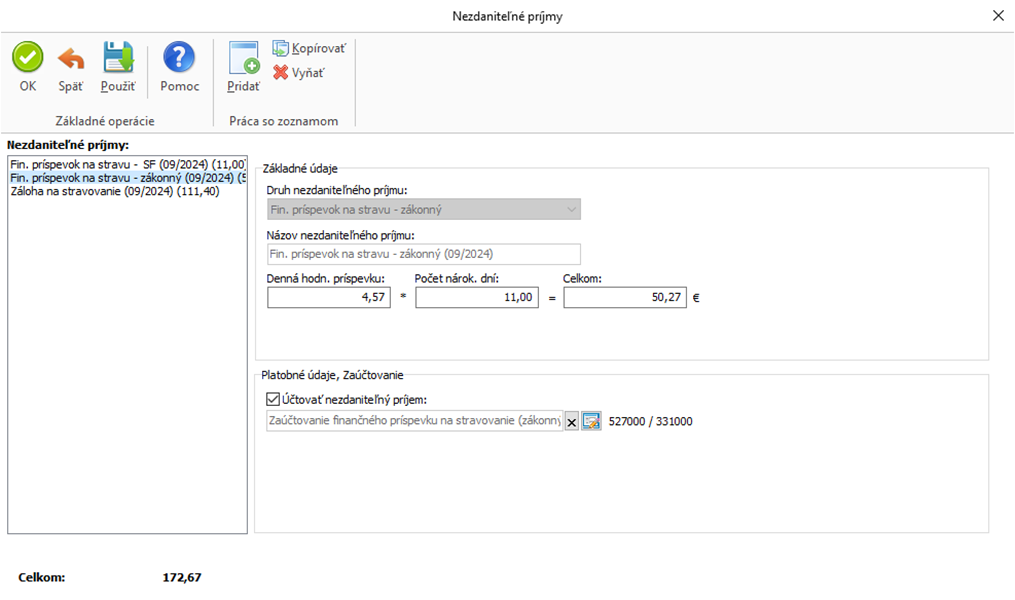Click the Kopírovať copy icon

coord(281,48)
